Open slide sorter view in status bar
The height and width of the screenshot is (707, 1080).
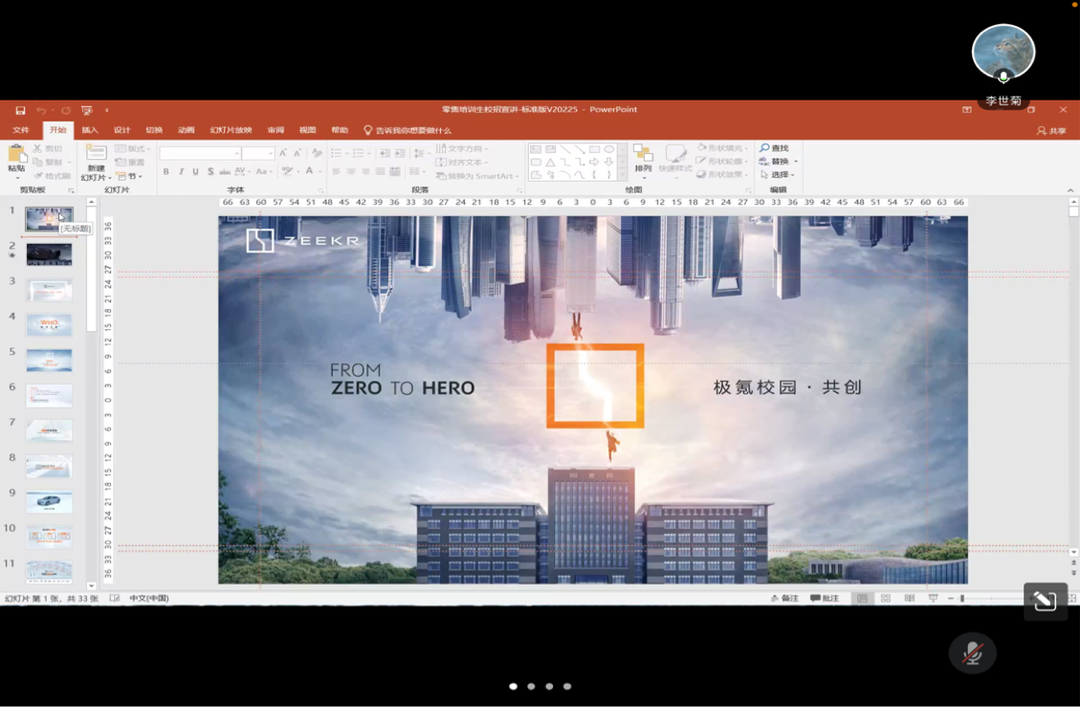point(885,598)
